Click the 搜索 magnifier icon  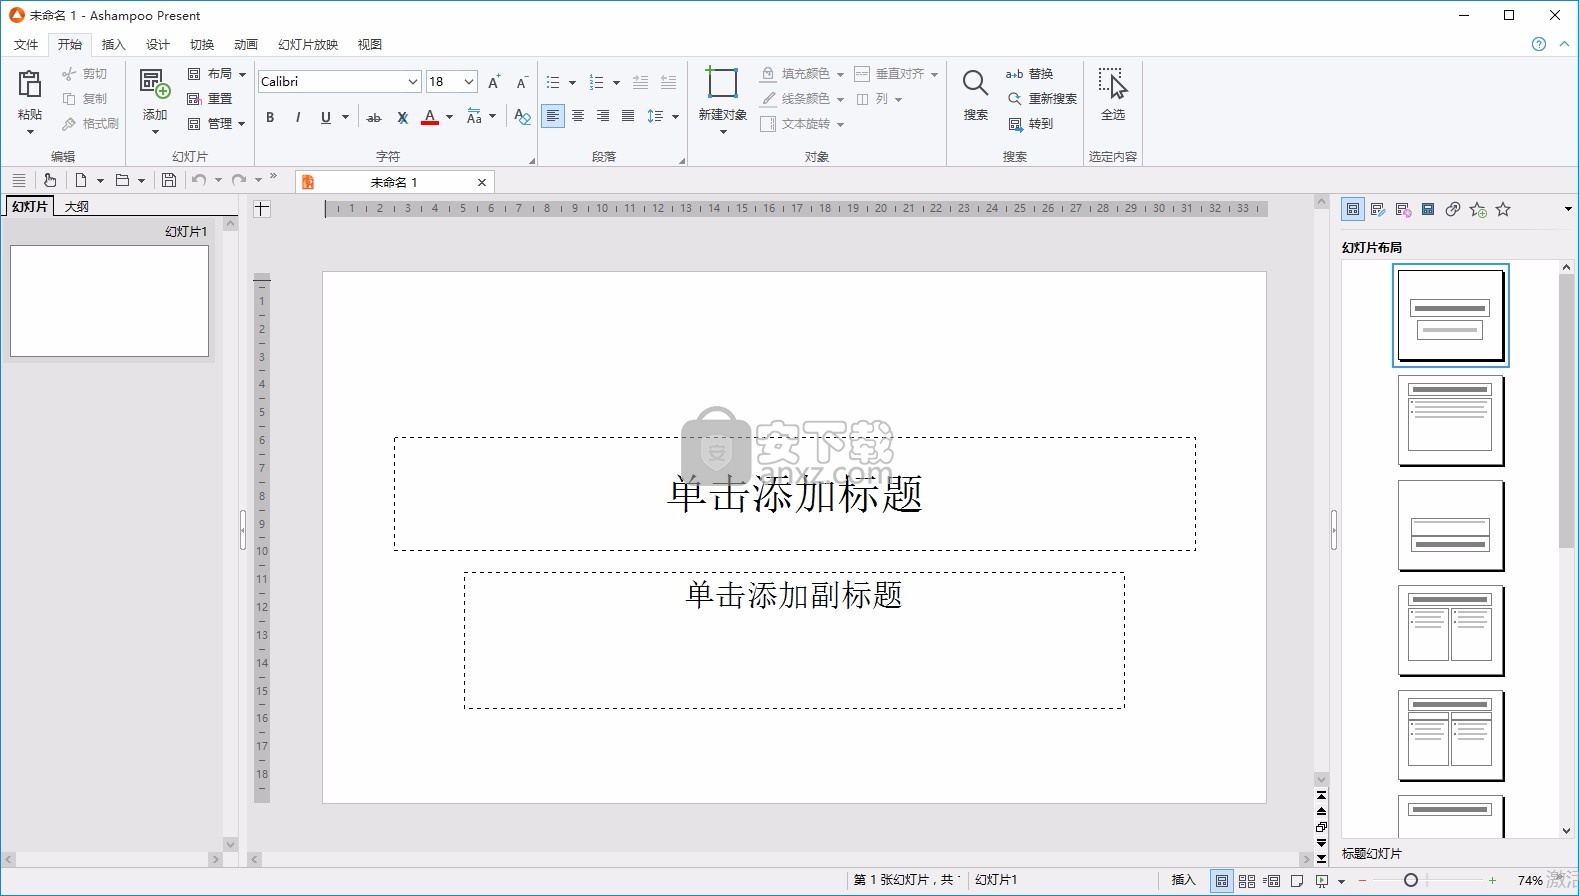click(x=975, y=83)
